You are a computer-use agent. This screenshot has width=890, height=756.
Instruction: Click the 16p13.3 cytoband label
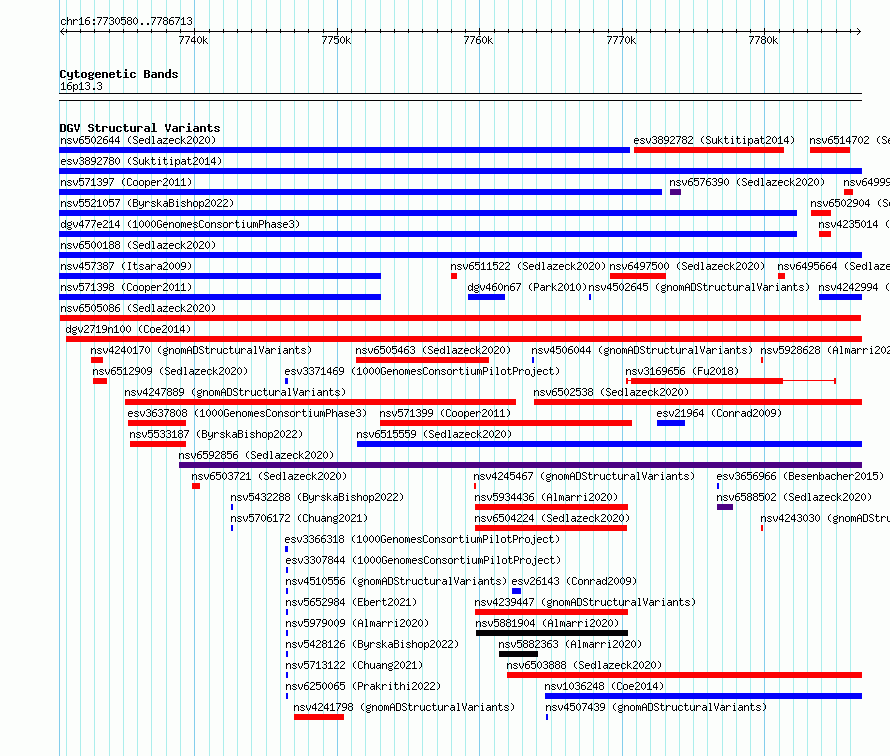point(81,86)
